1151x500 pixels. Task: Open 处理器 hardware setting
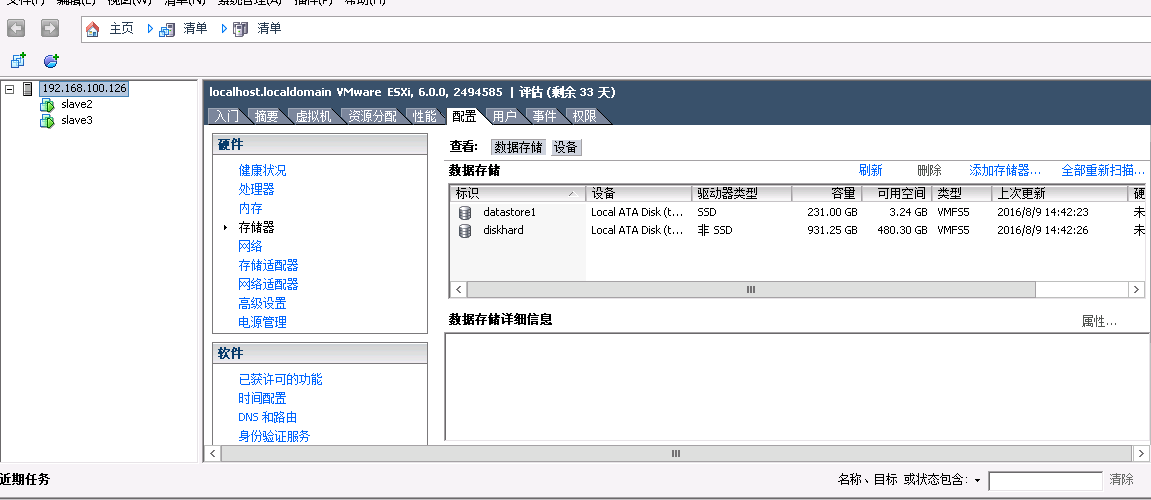coord(256,189)
